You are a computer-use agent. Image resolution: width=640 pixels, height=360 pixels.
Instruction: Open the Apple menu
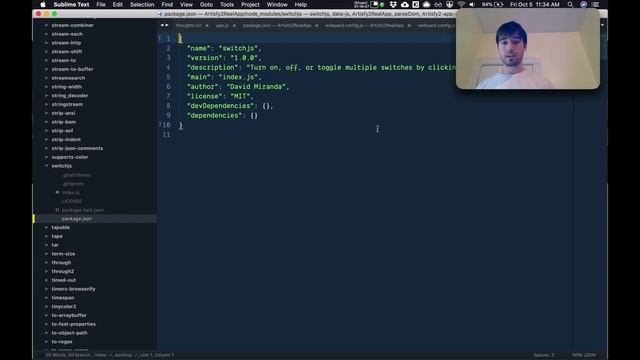tap(43, 4)
